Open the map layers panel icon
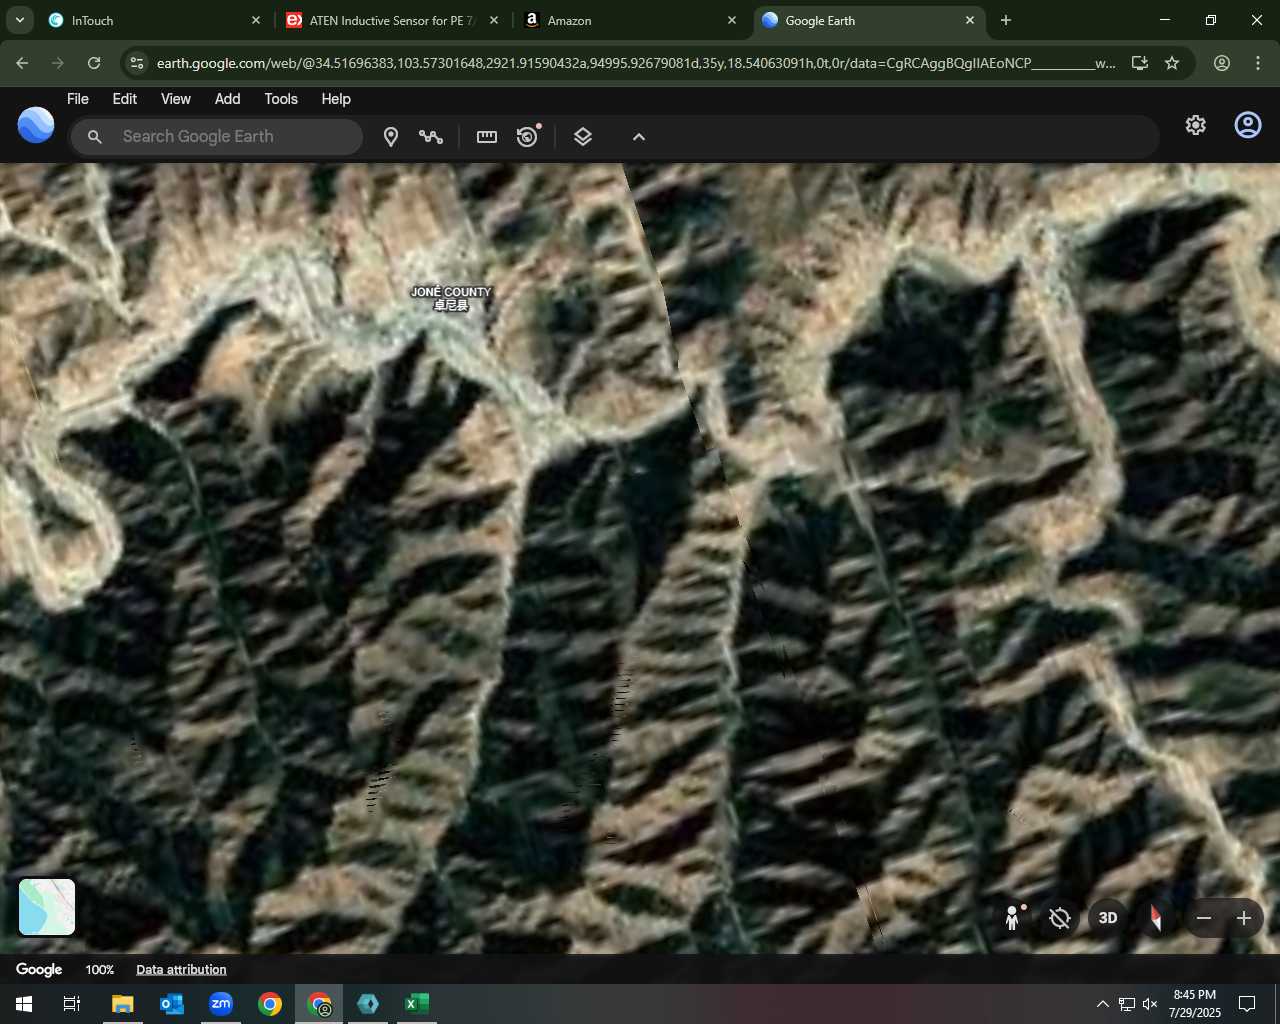Image resolution: width=1280 pixels, height=1024 pixels. pos(583,137)
